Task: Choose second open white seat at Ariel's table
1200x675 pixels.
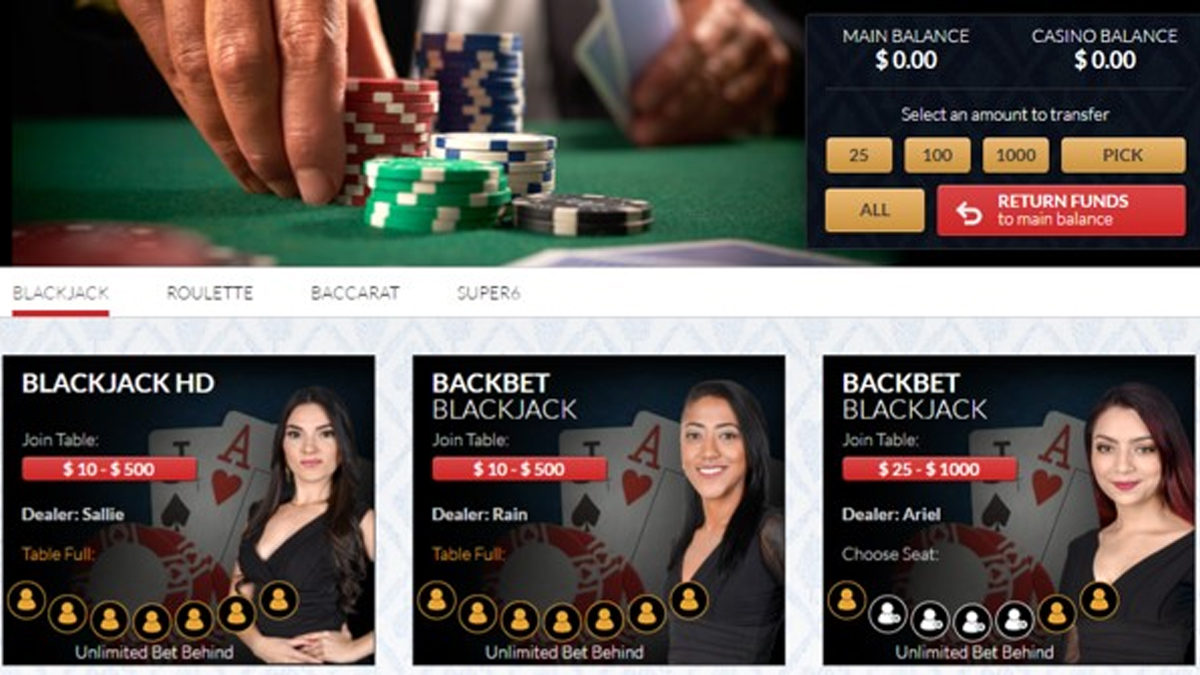Action: click(930, 620)
